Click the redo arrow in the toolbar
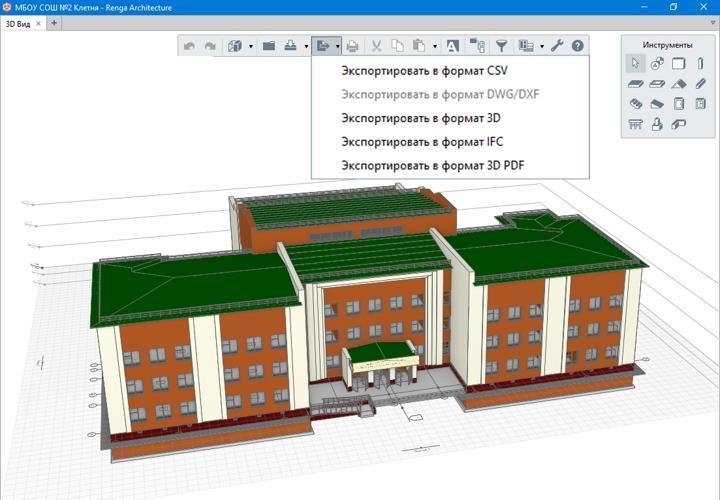Viewport: 720px width, 500px height. (x=210, y=46)
